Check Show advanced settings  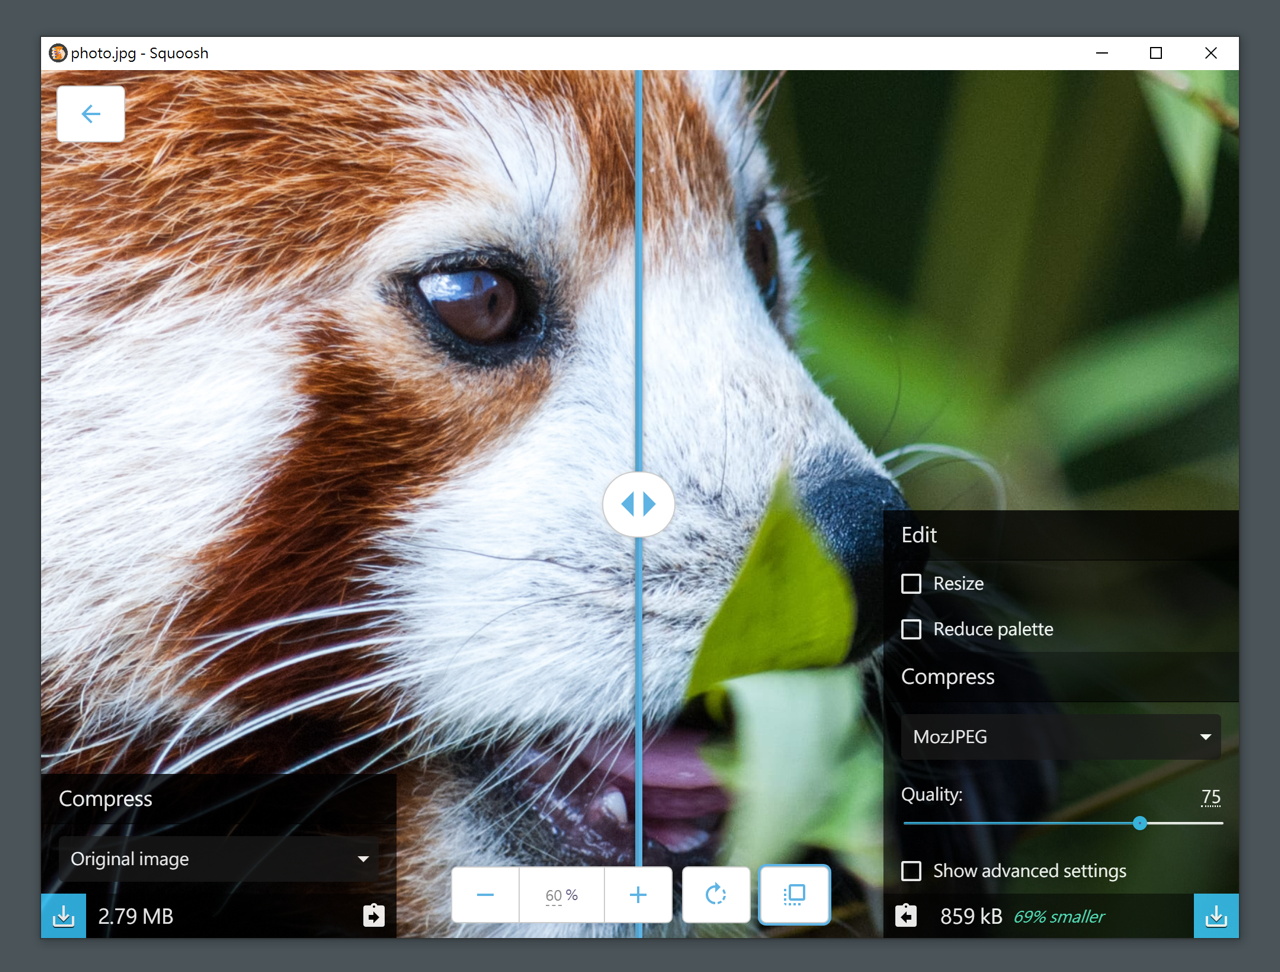[911, 871]
